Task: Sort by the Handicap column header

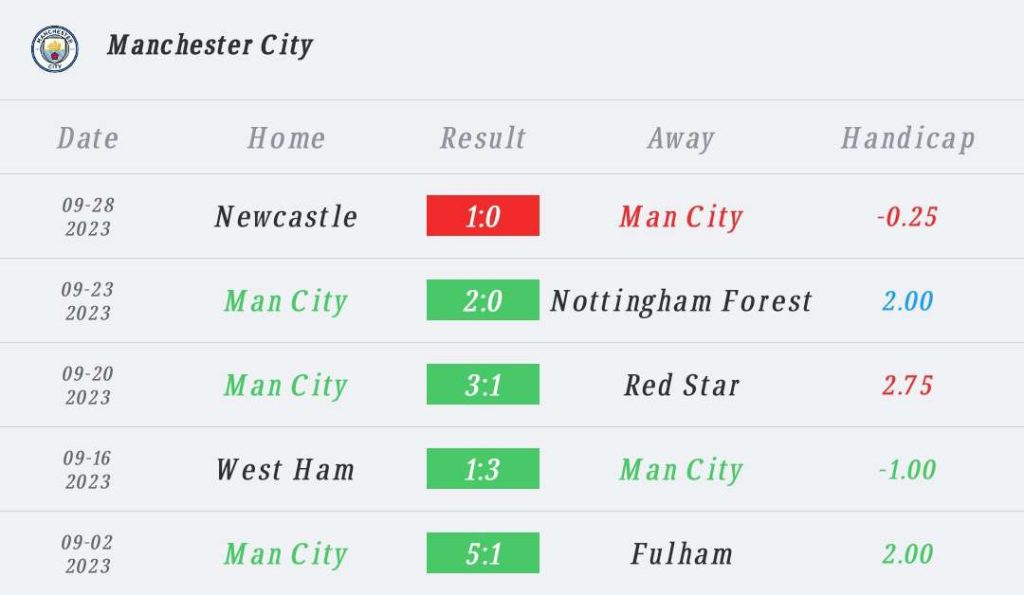Action: point(907,138)
